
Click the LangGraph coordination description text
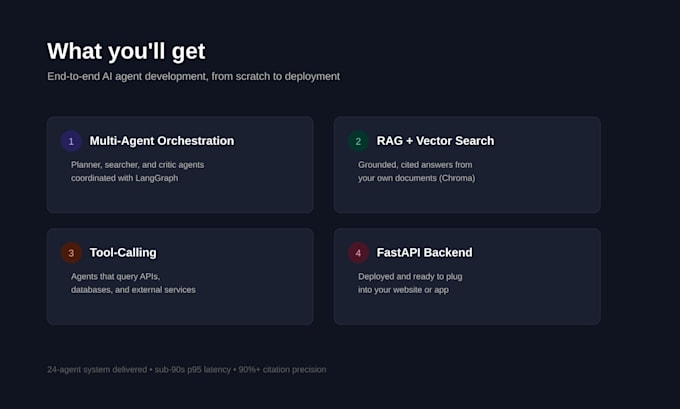coord(137,171)
